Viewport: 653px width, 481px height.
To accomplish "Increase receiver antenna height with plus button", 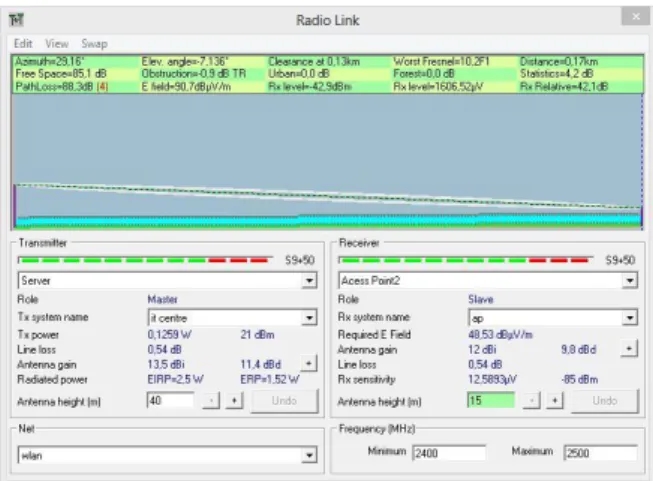I will 555,401.
